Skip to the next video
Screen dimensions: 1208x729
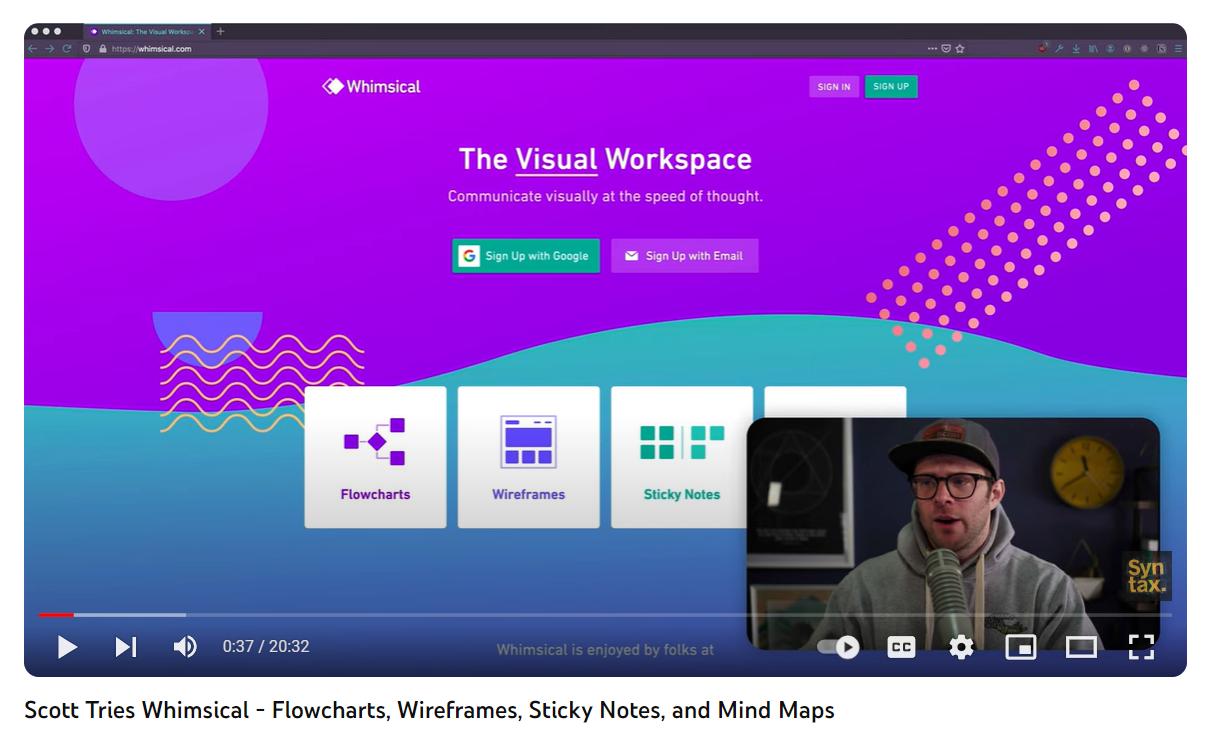[126, 647]
